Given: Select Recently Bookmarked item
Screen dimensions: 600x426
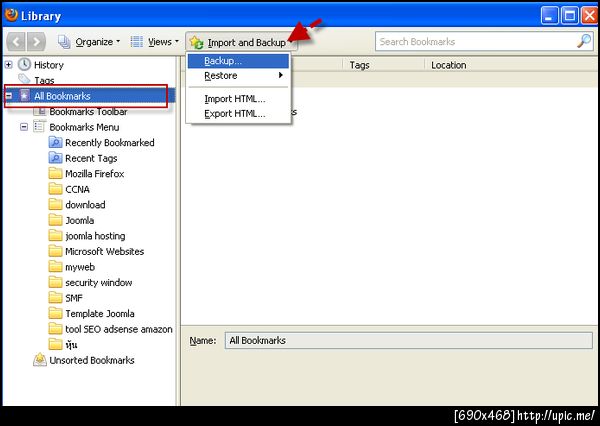Looking at the screenshot, I should click(x=110, y=143).
